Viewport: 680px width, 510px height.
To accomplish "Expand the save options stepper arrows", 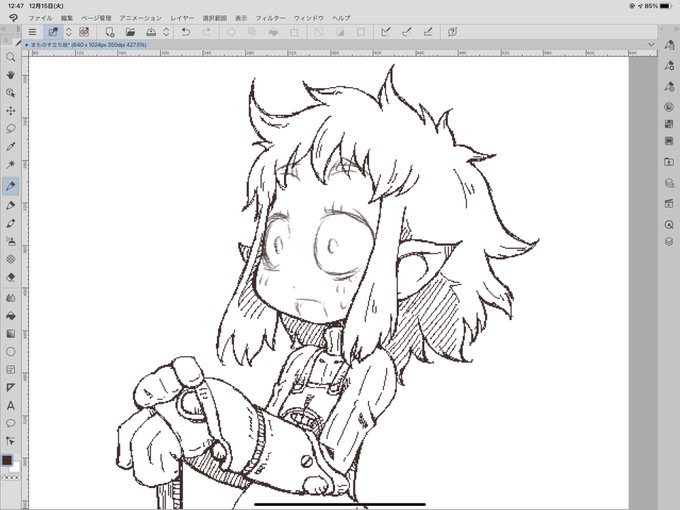I will coord(166,32).
